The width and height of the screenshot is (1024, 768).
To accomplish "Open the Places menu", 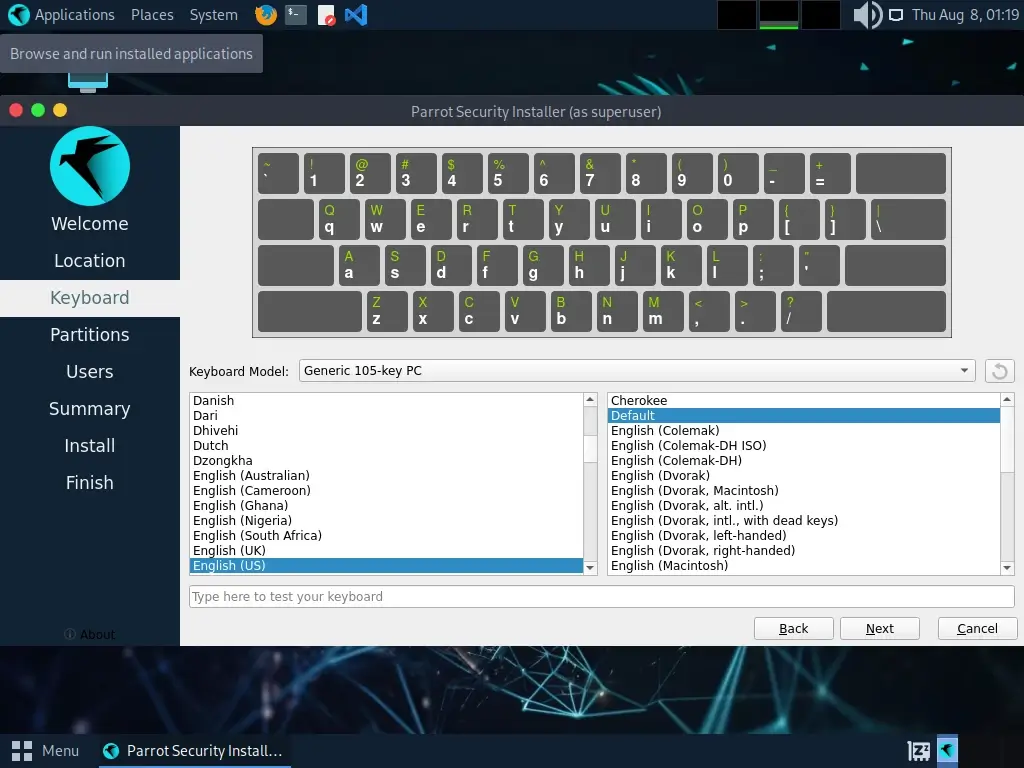I will (x=152, y=15).
